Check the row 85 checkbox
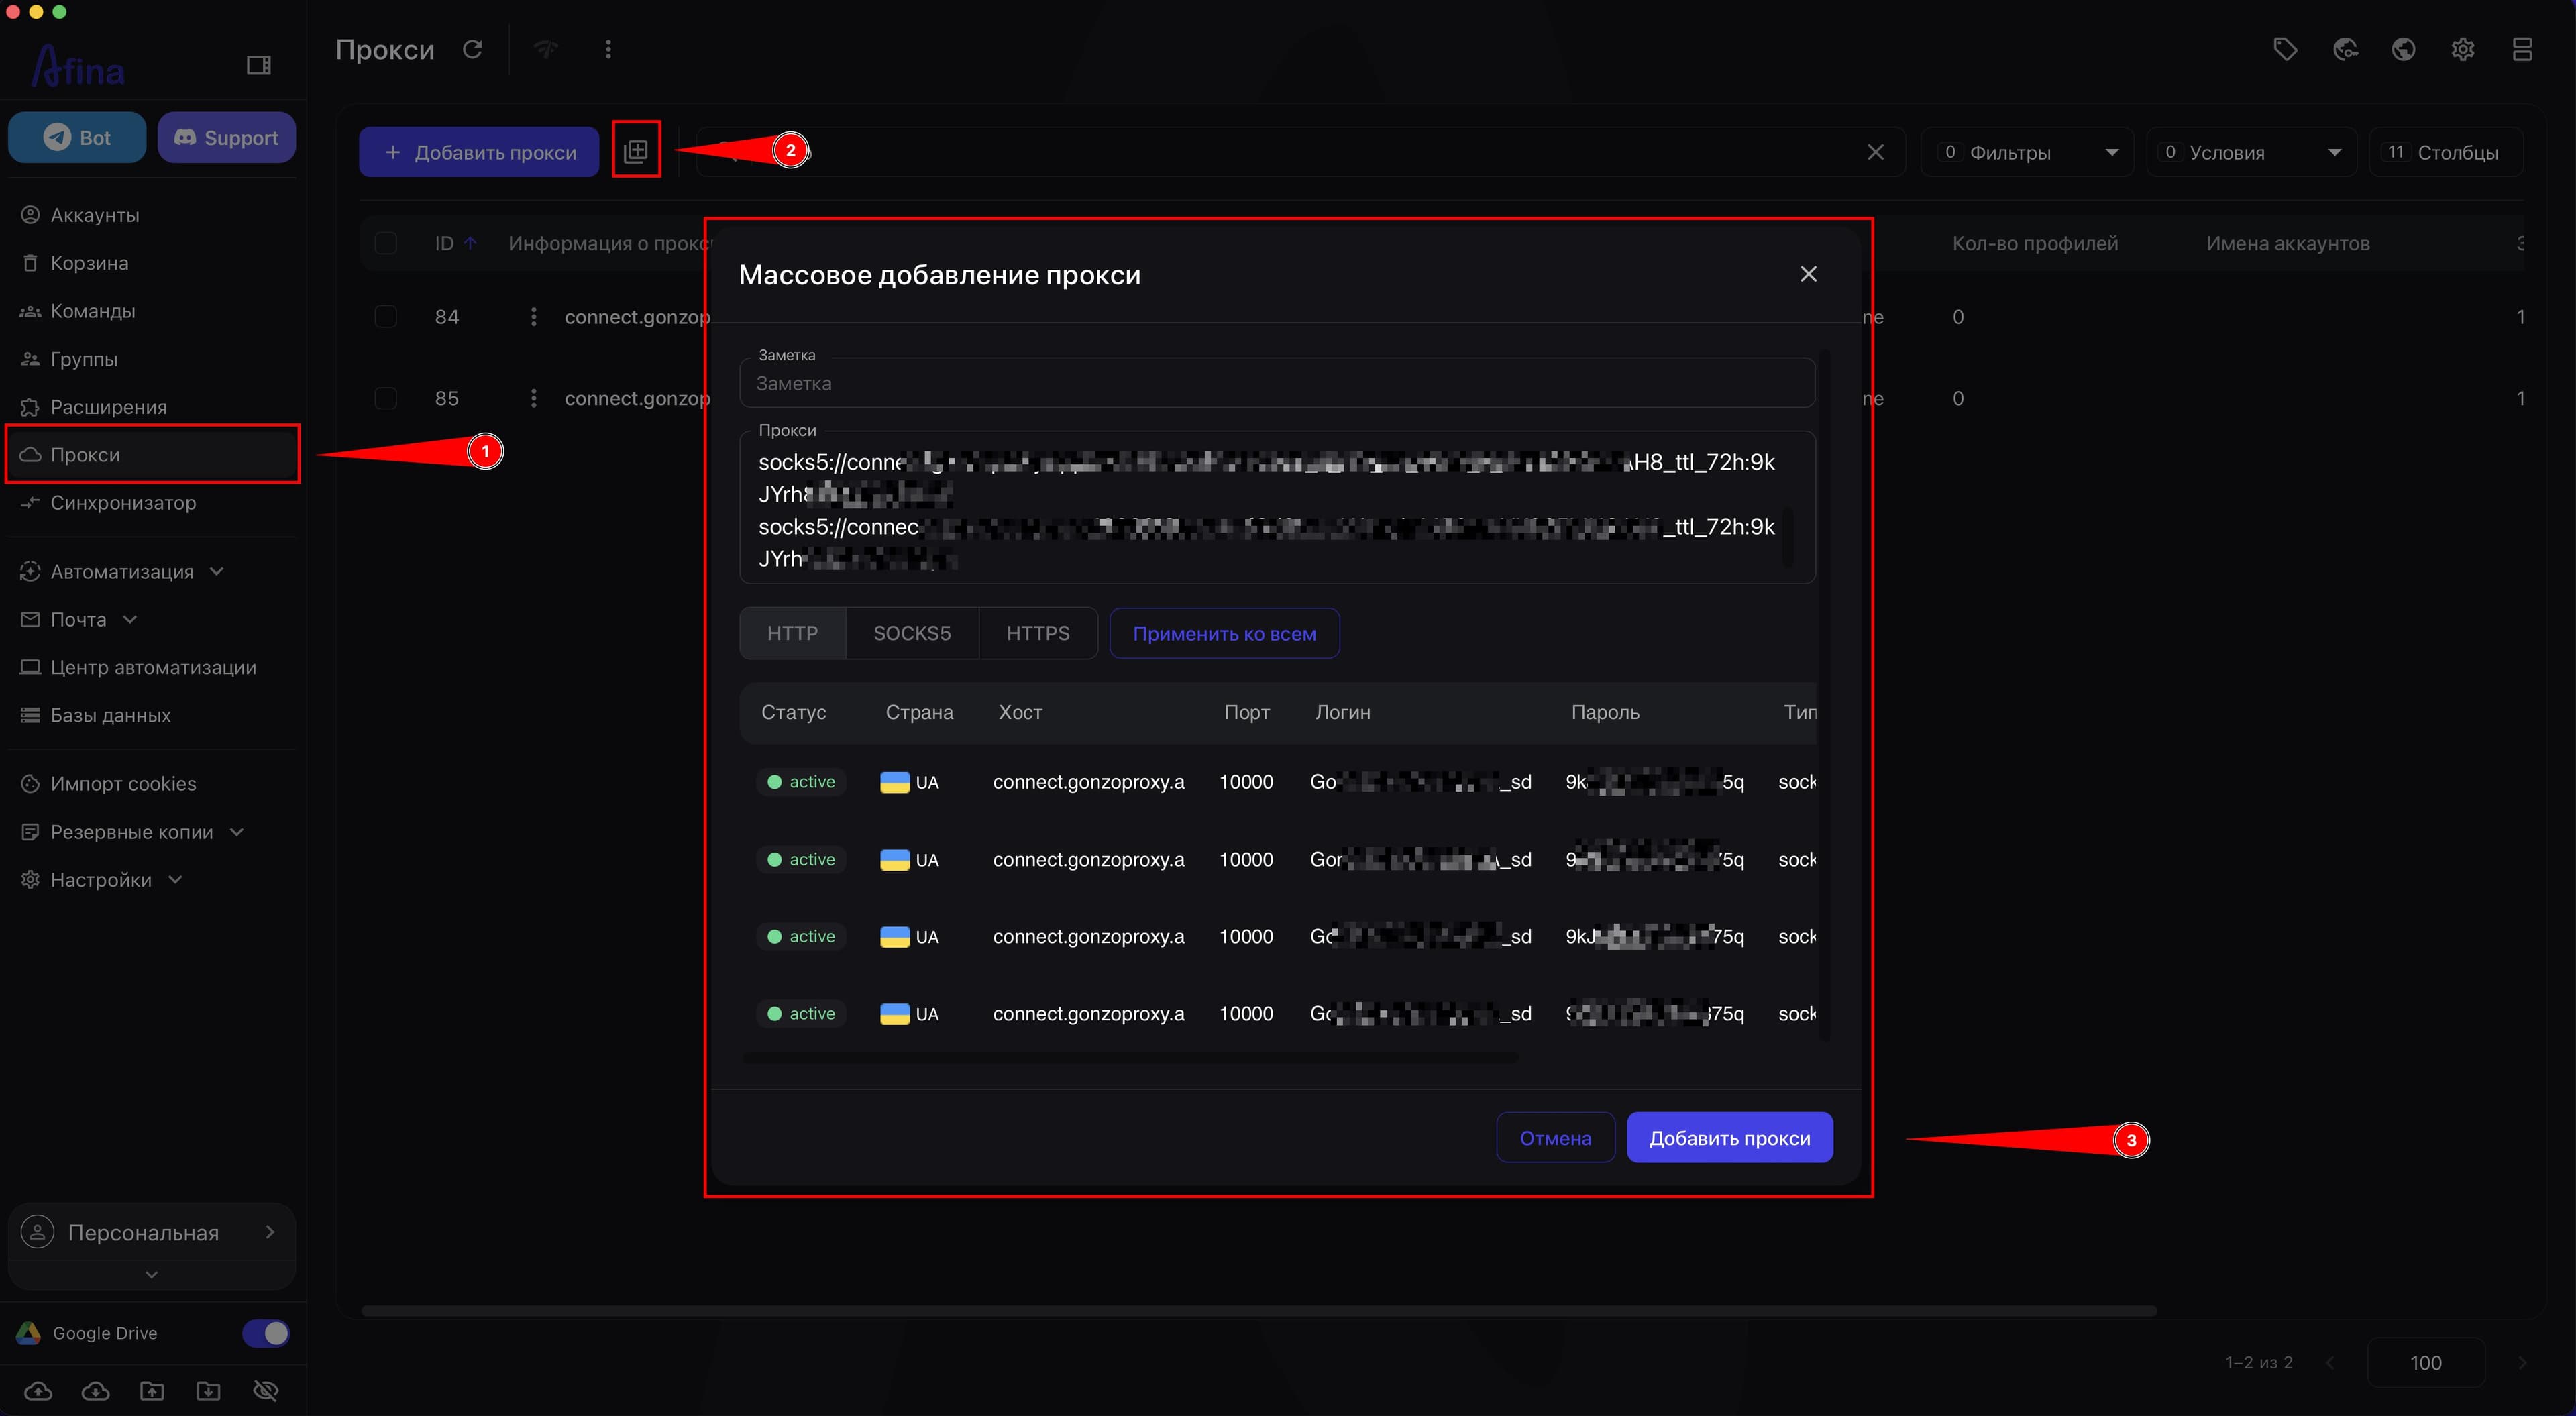This screenshot has height=1416, width=2576. [x=385, y=398]
